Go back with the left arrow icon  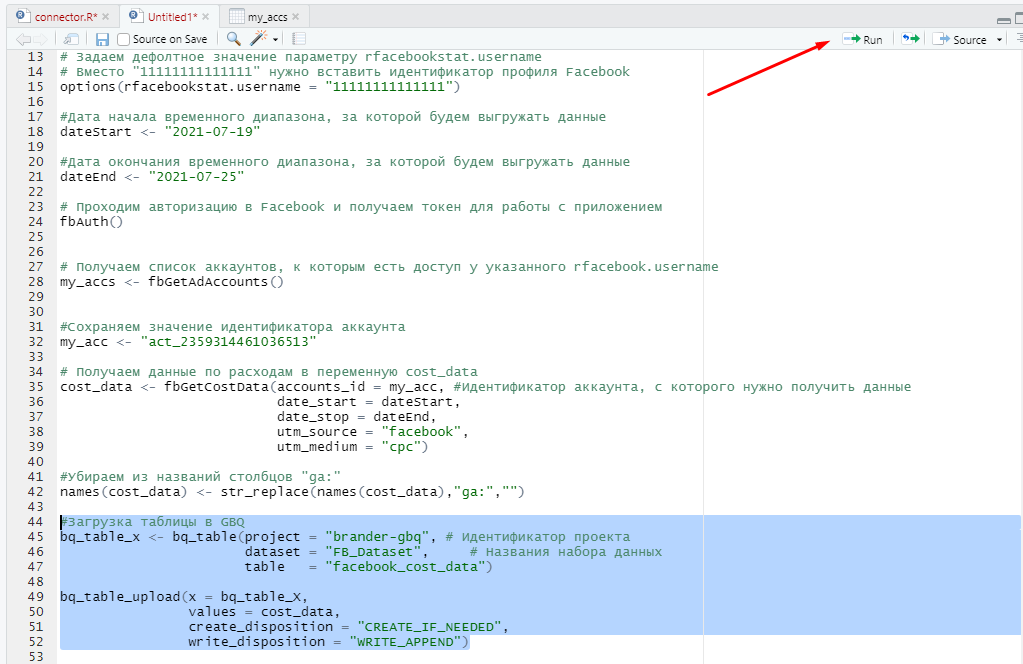21,39
